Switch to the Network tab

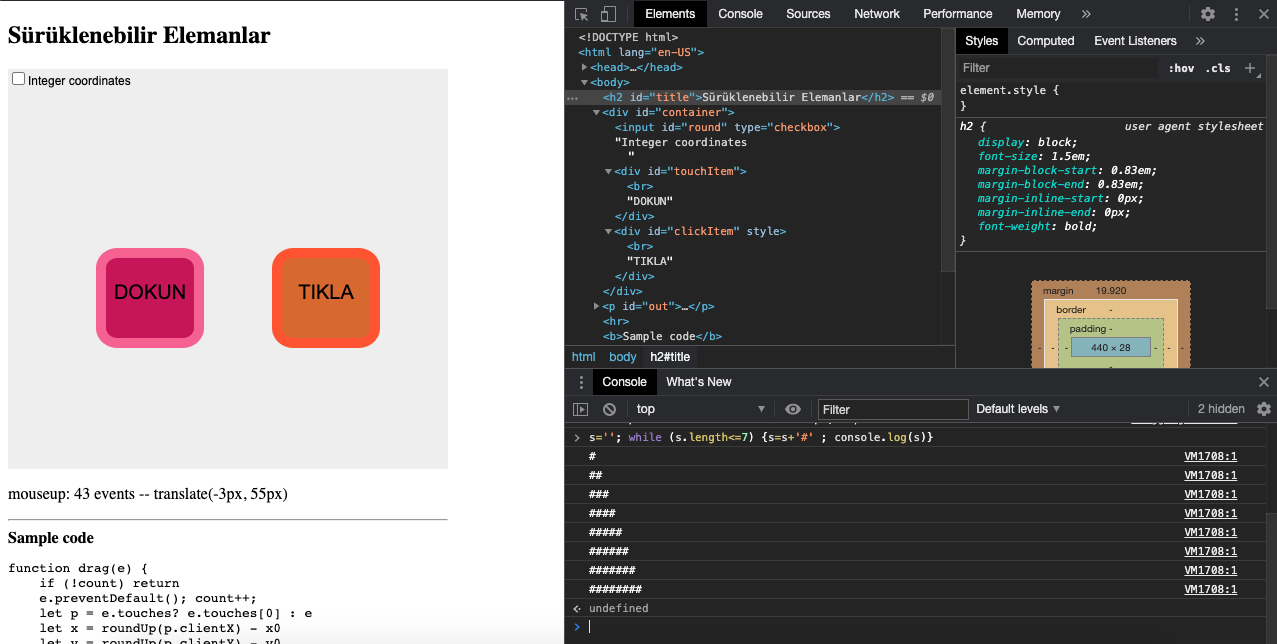pos(876,14)
